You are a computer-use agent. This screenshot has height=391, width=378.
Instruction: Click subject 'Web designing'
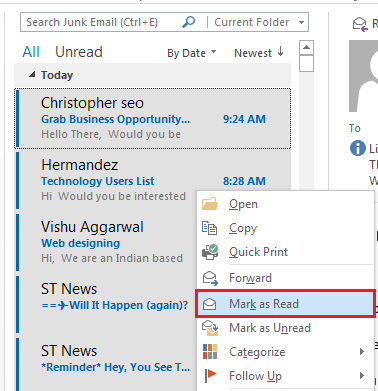pos(80,243)
